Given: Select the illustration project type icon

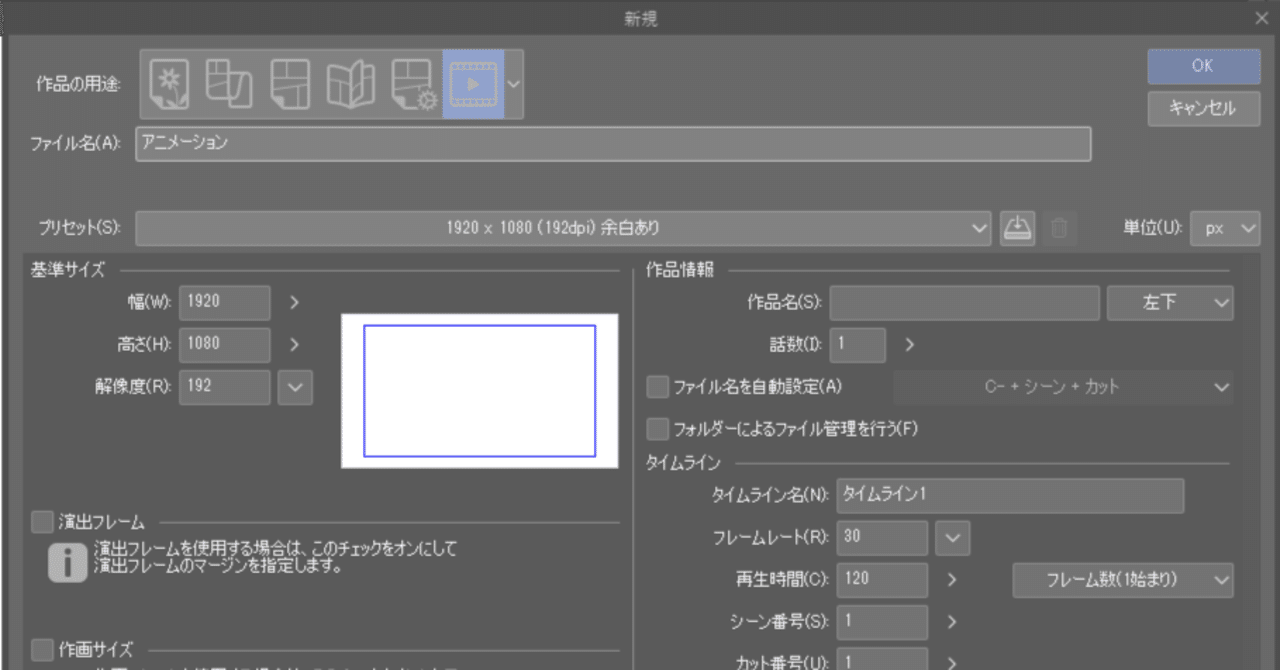Looking at the screenshot, I should (x=171, y=83).
